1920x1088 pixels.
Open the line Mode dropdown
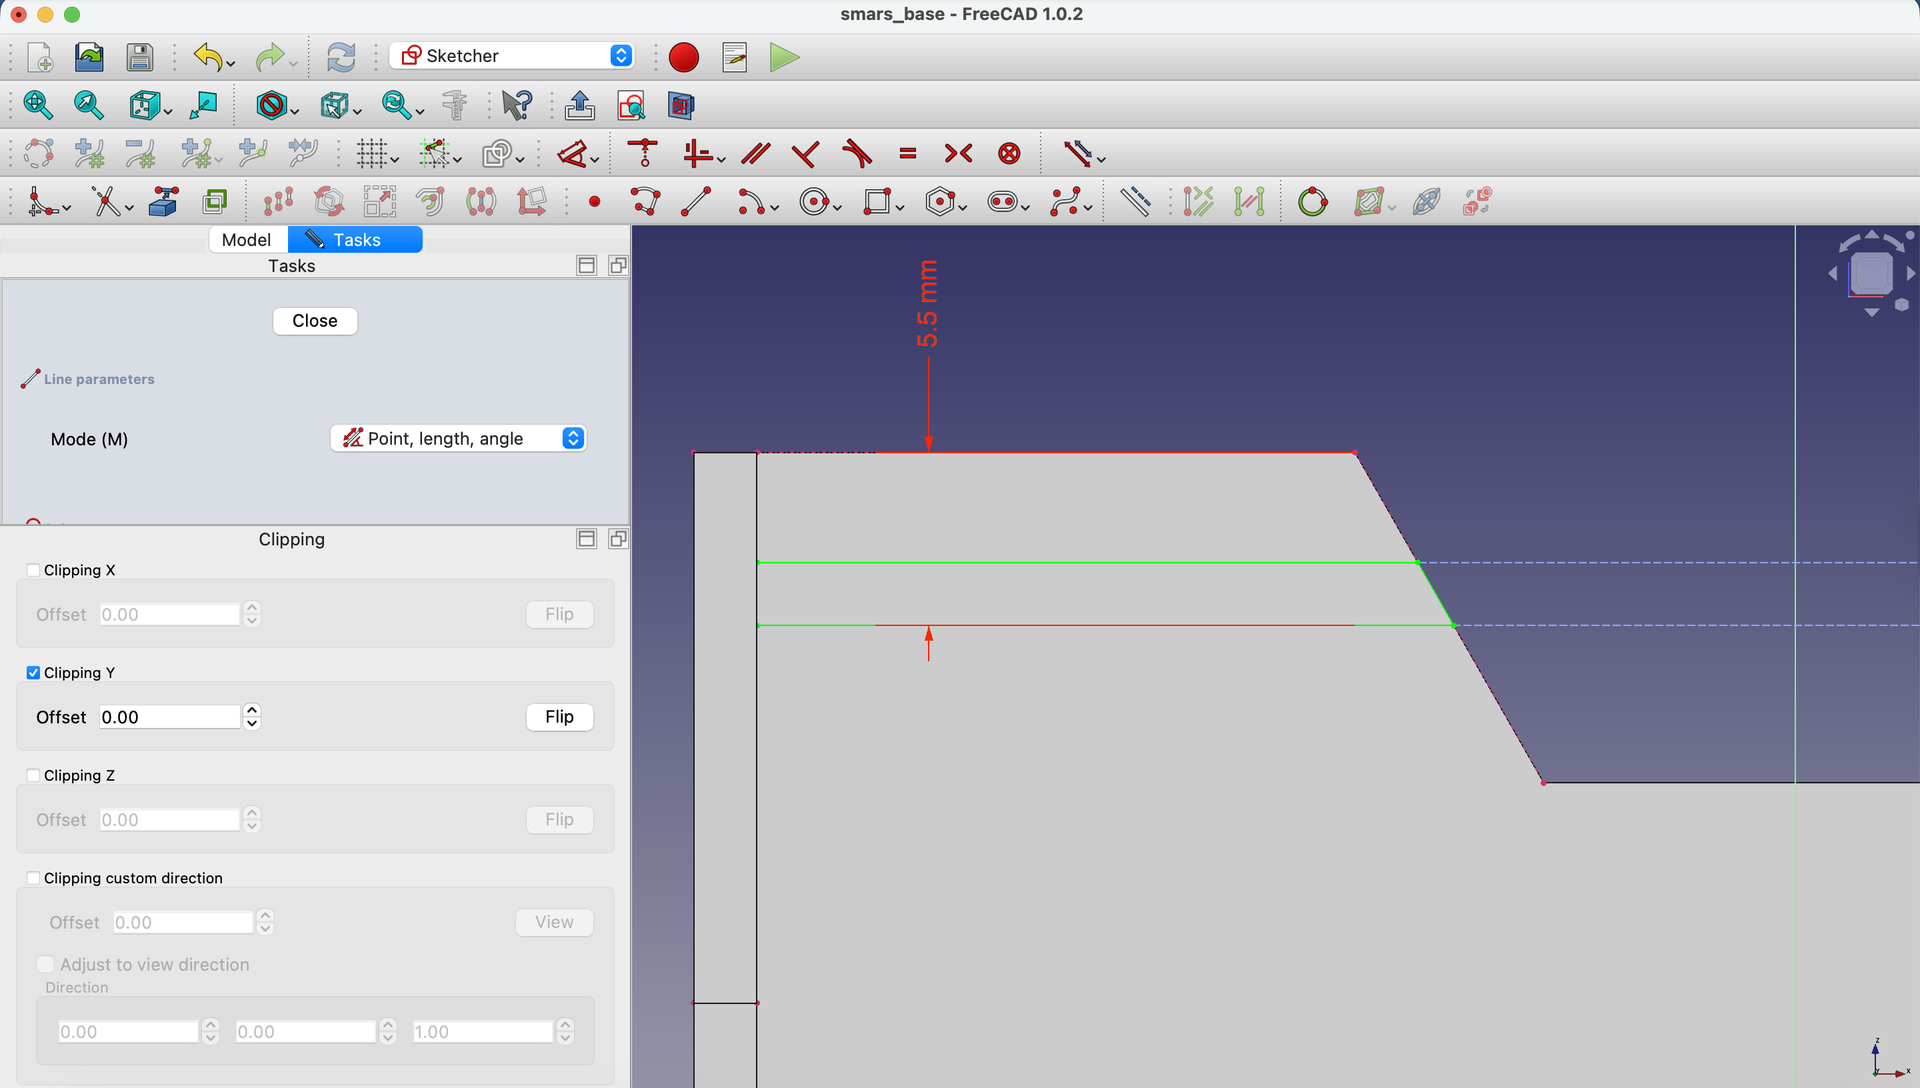pos(458,438)
